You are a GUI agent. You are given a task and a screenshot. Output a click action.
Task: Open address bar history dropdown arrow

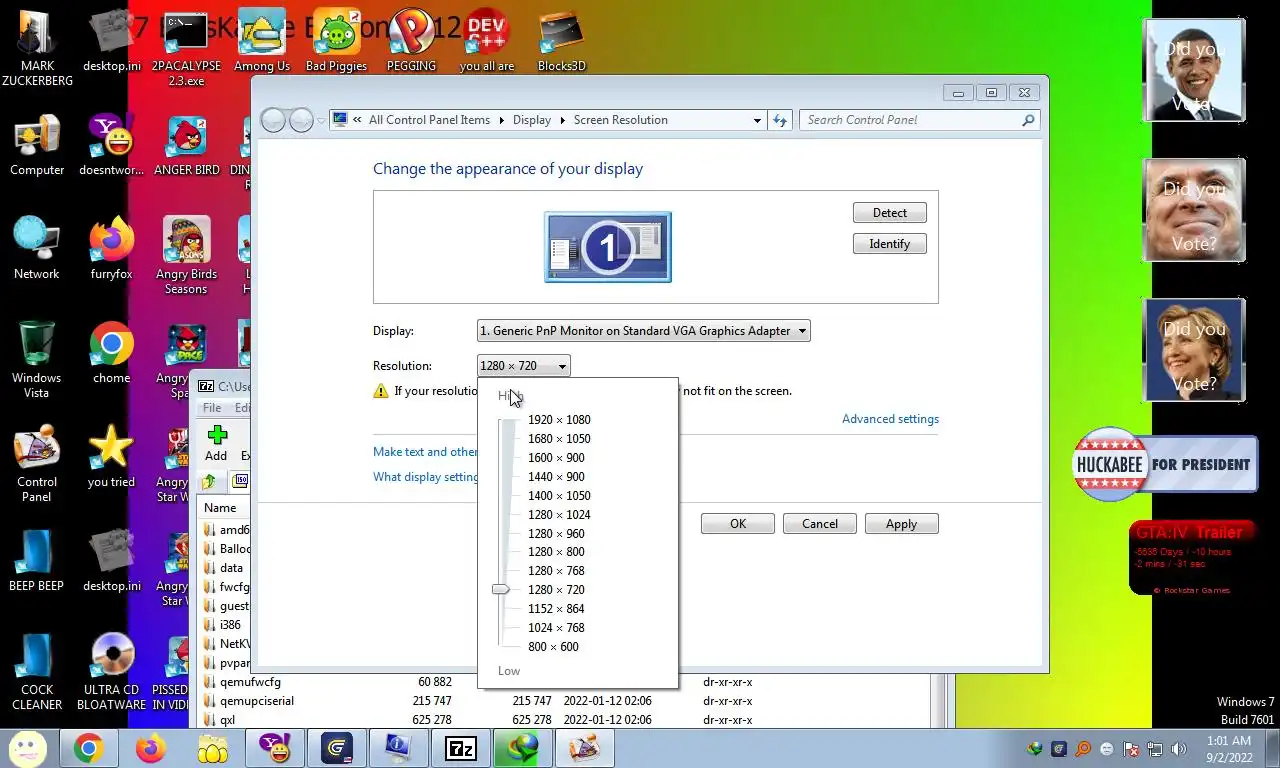757,120
